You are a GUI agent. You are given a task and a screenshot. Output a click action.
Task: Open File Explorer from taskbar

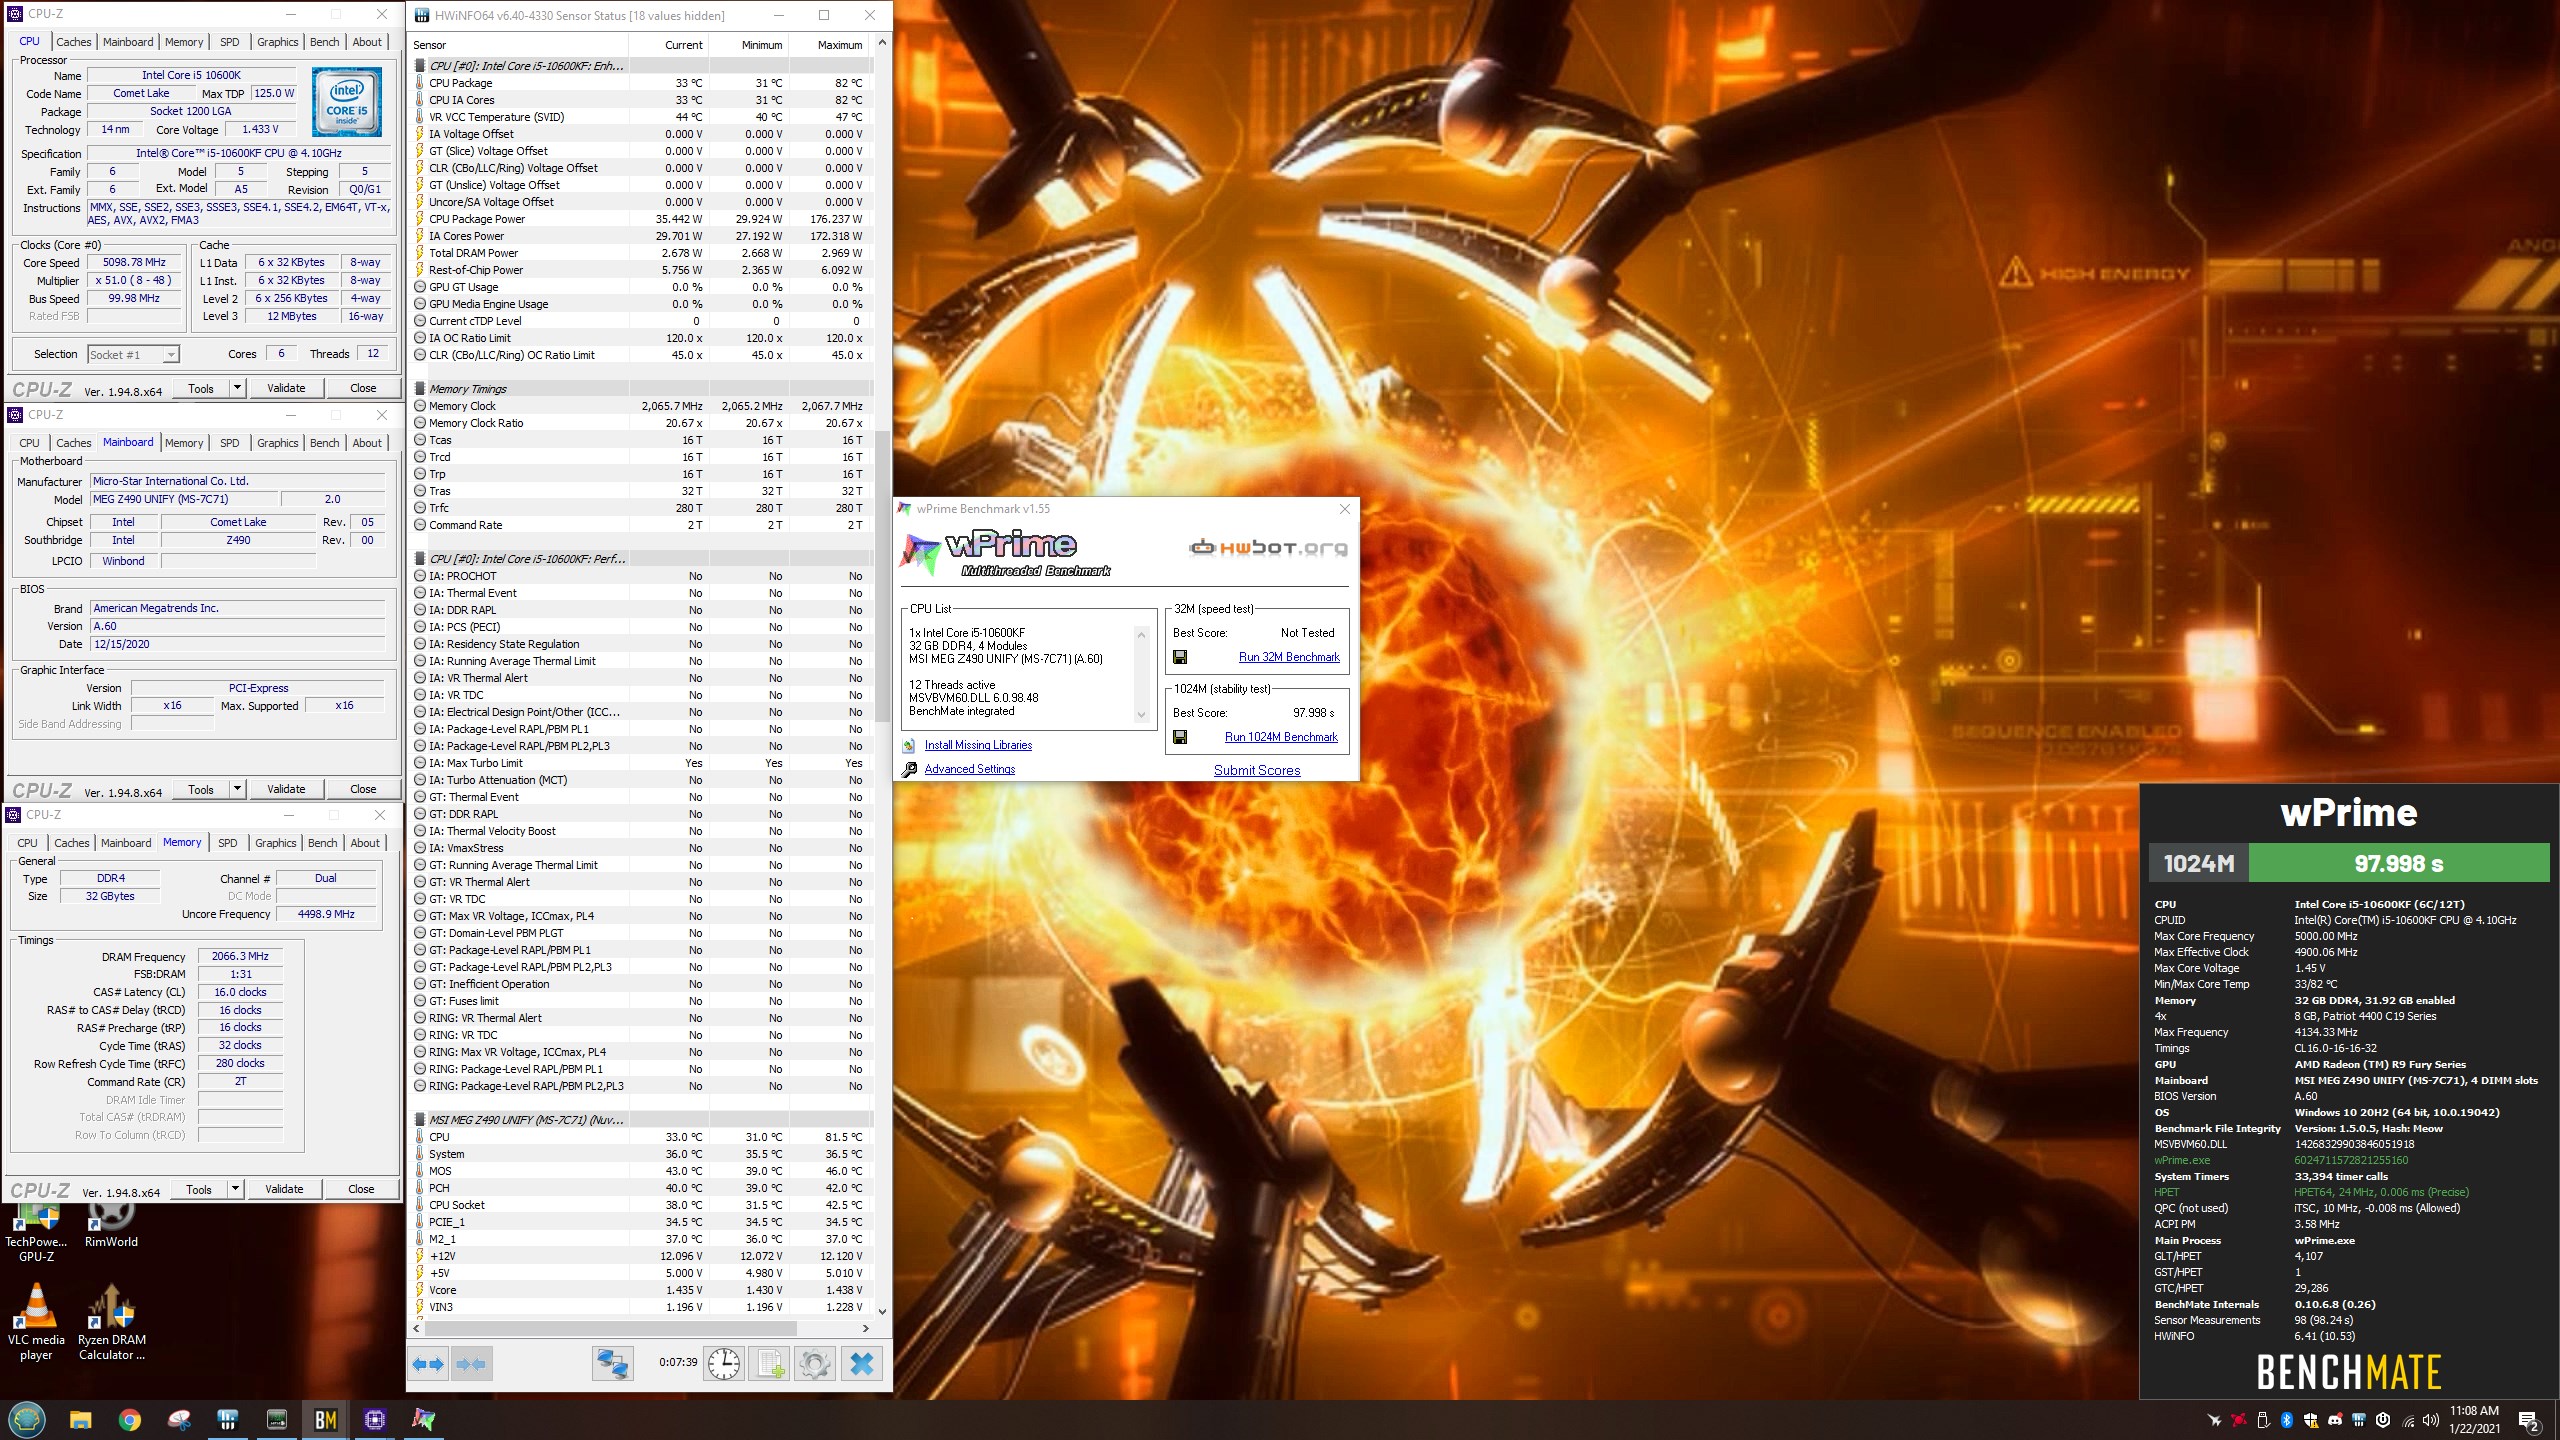tap(80, 1419)
